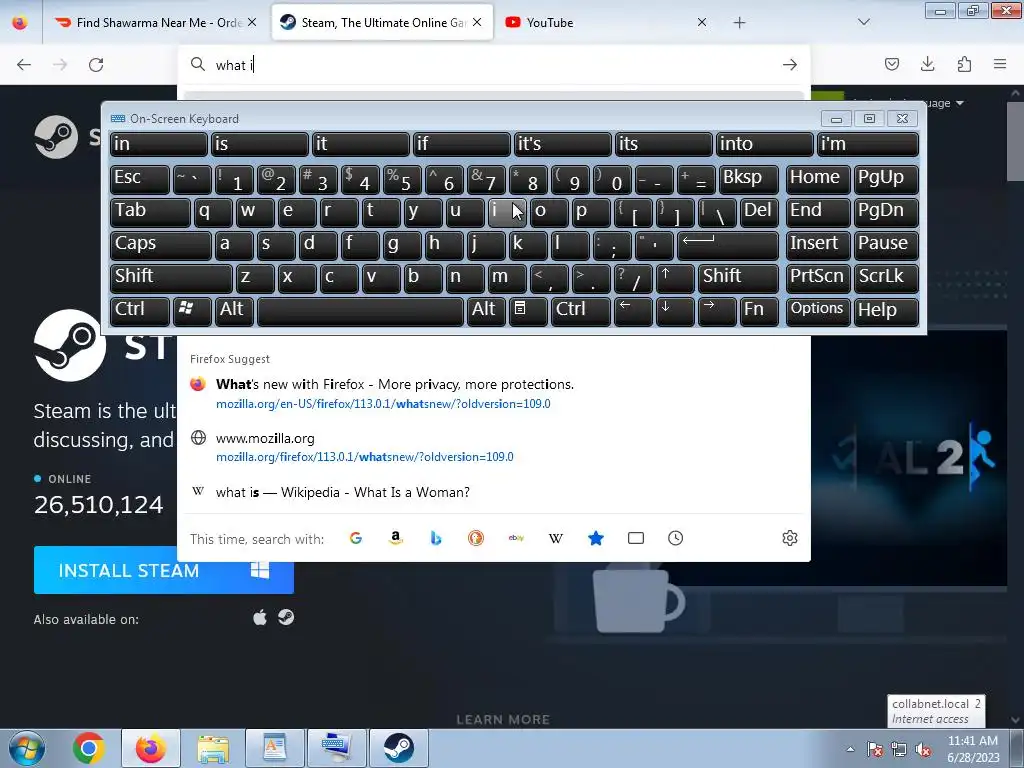Viewport: 1024px width, 768px height.
Task: Open the Windows Start button
Action: [x=27, y=748]
